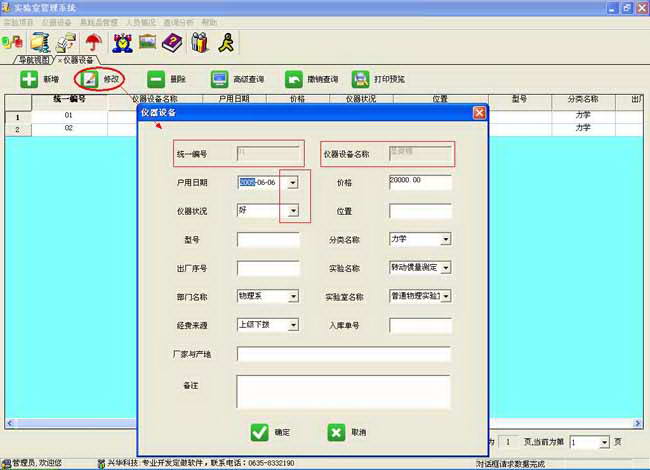This screenshot has width=650, height=470.
Task: Click the 厂家与产地 input field
Action: click(x=344, y=354)
